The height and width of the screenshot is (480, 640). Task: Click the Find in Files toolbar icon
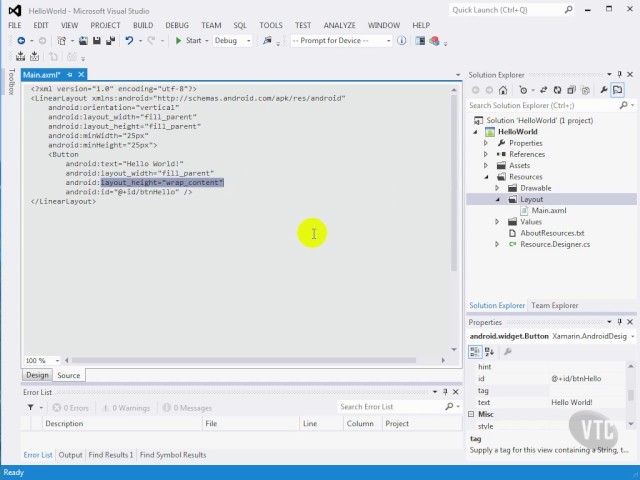pyautogui.click(x=267, y=40)
